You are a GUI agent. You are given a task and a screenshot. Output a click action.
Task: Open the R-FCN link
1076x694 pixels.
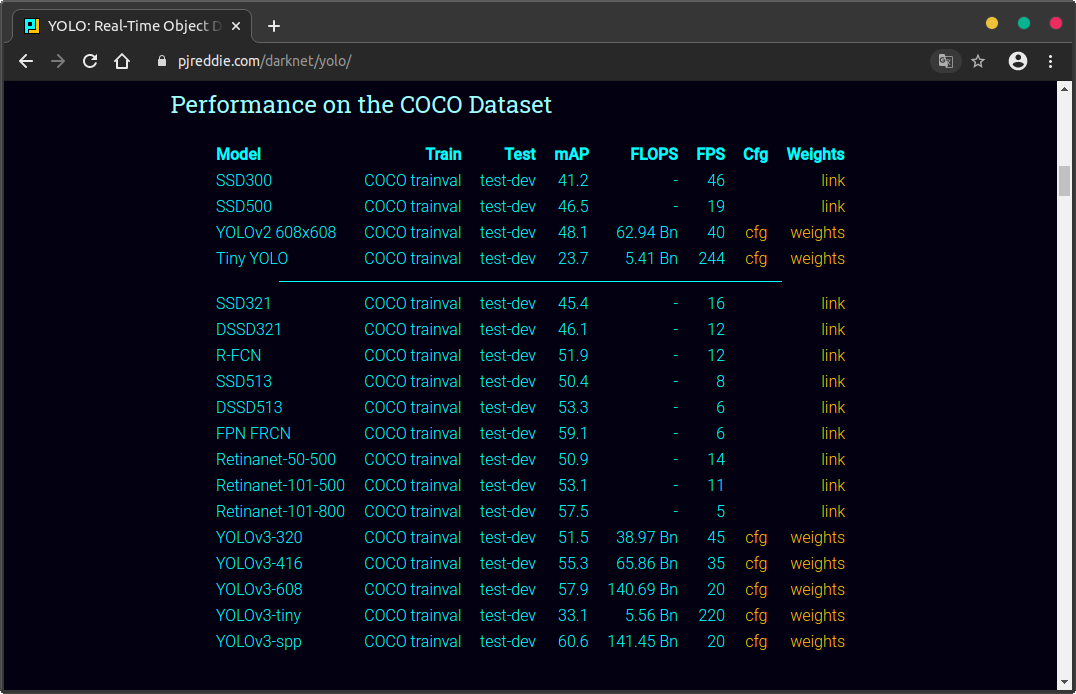(833, 356)
